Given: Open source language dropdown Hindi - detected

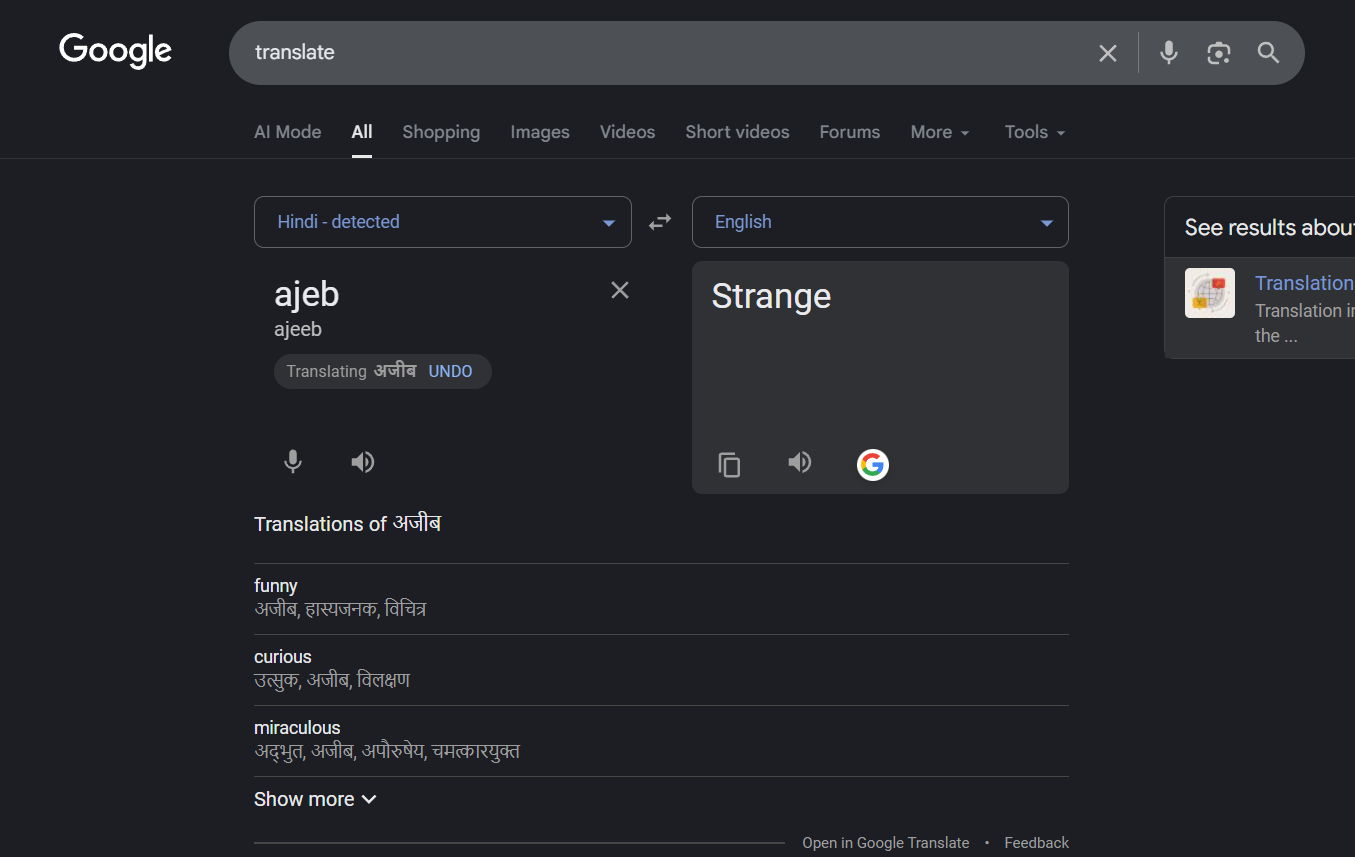Looking at the screenshot, I should click(443, 222).
